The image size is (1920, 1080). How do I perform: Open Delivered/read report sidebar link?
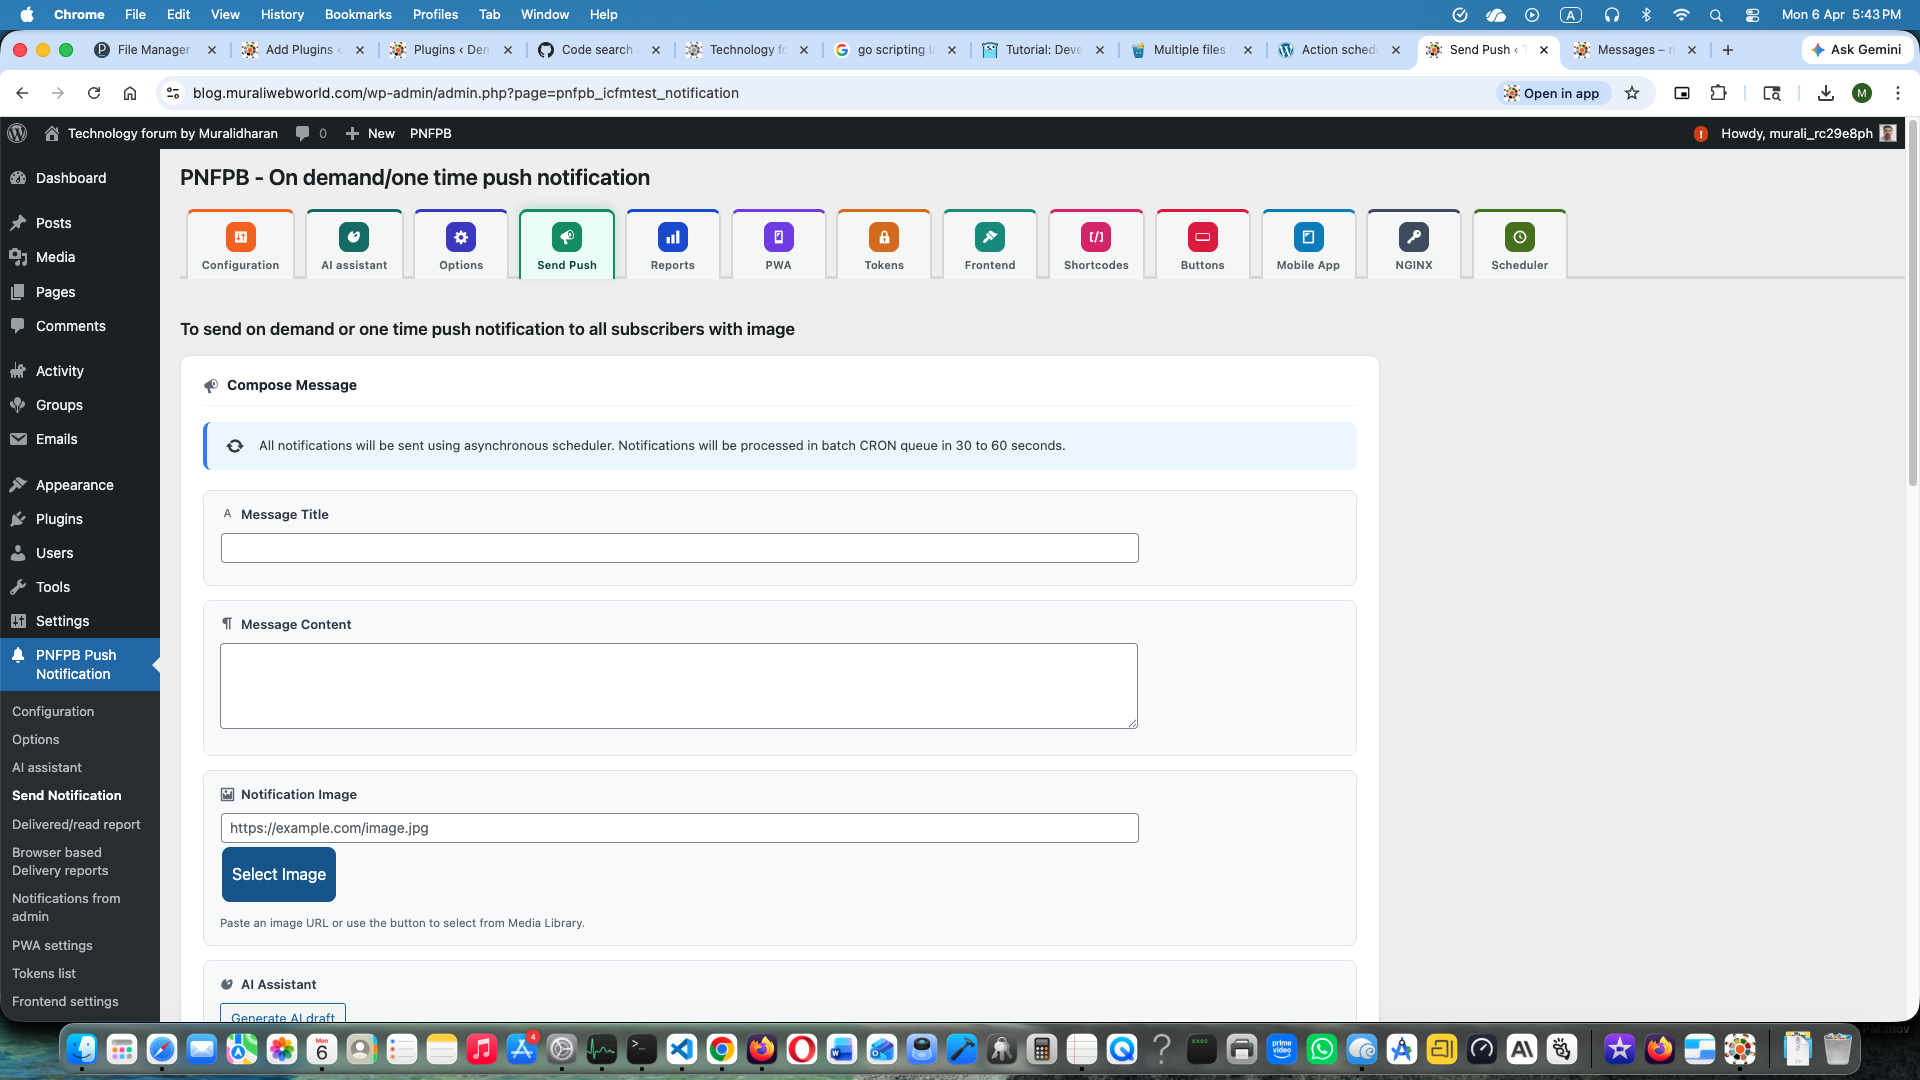tap(76, 824)
